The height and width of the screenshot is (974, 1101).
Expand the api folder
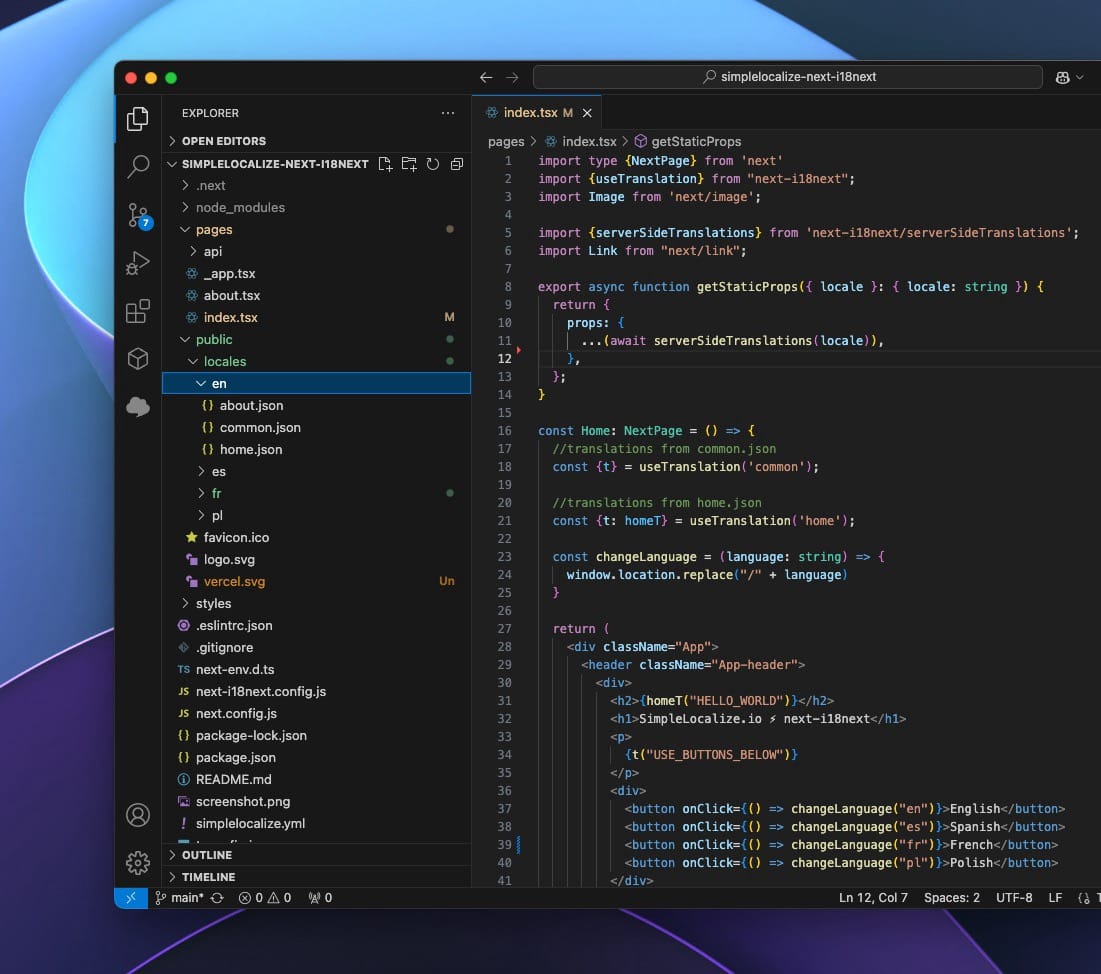(316, 251)
